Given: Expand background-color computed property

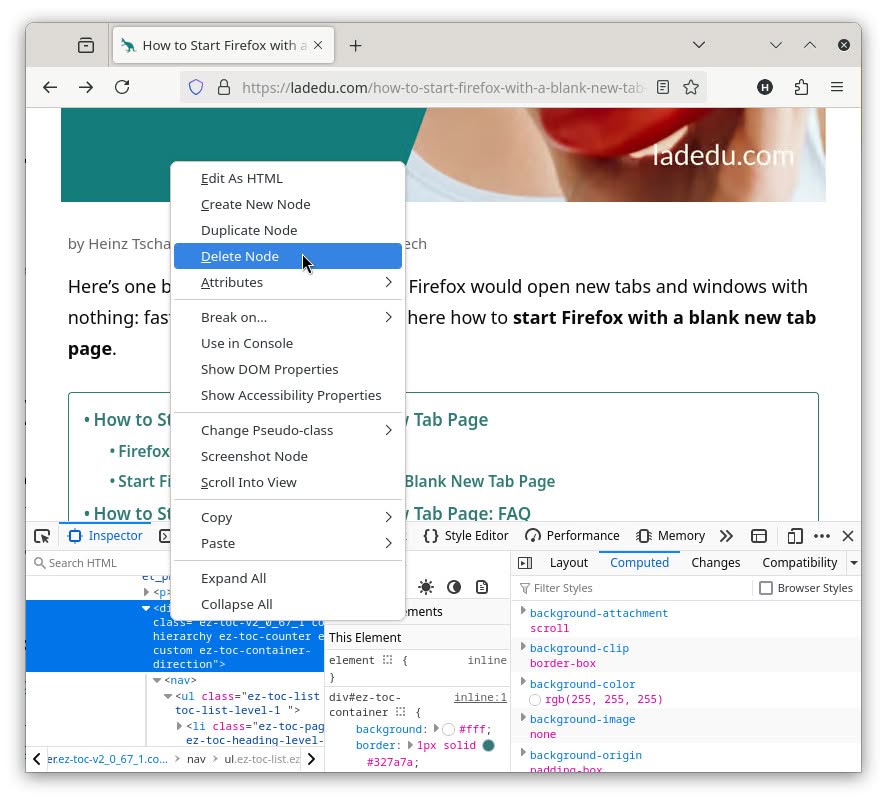Looking at the screenshot, I should coord(523,682).
